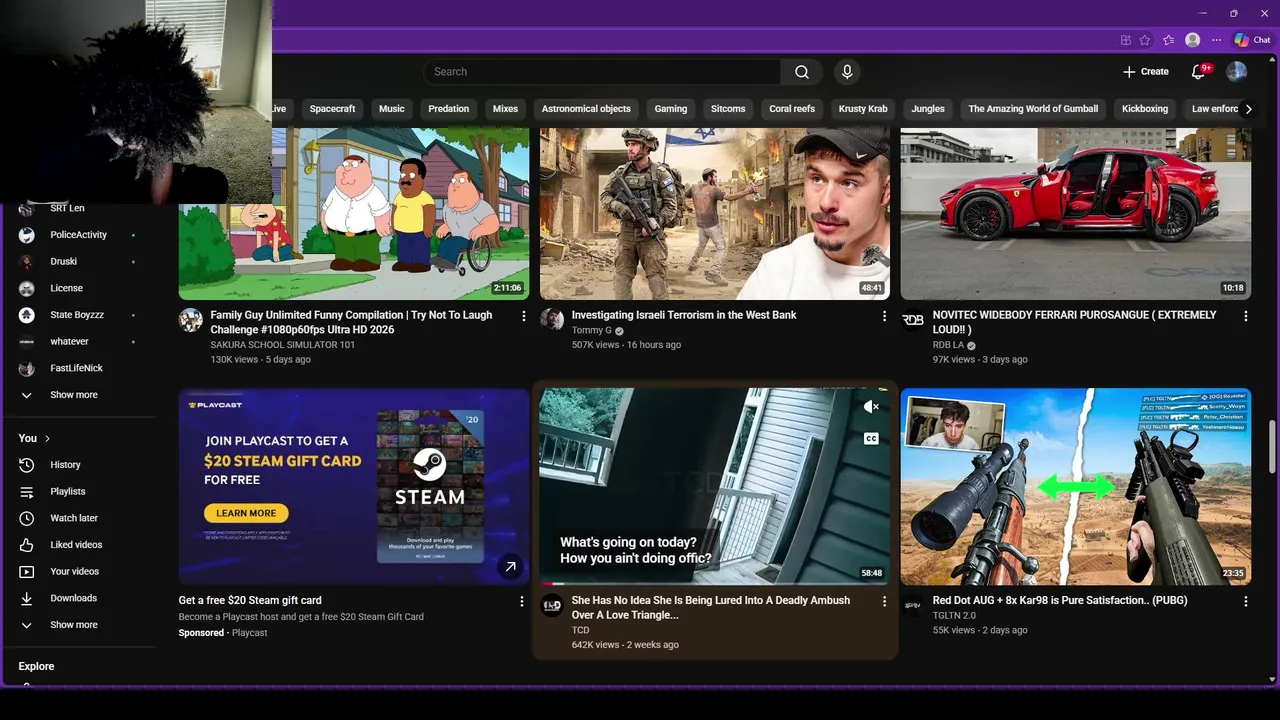Select the Spacecraft chip
Screen dimensions: 1280x720
pos(332,109)
